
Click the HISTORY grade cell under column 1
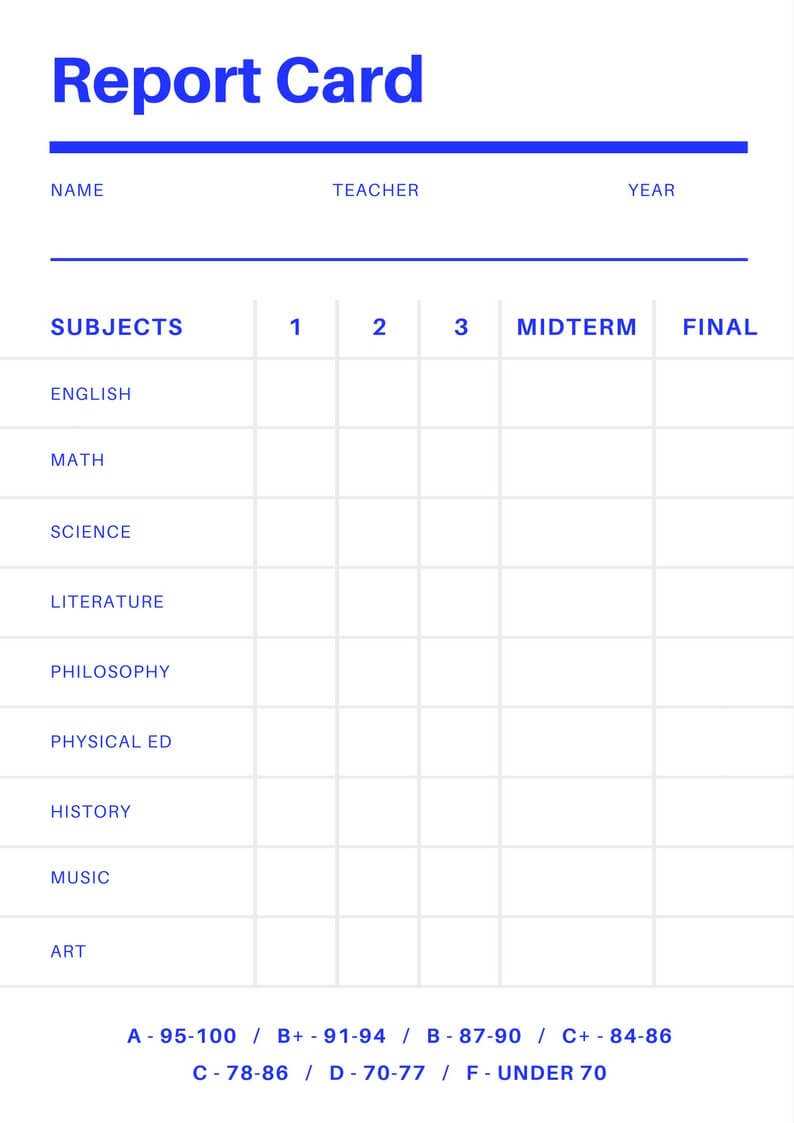[x=296, y=812]
